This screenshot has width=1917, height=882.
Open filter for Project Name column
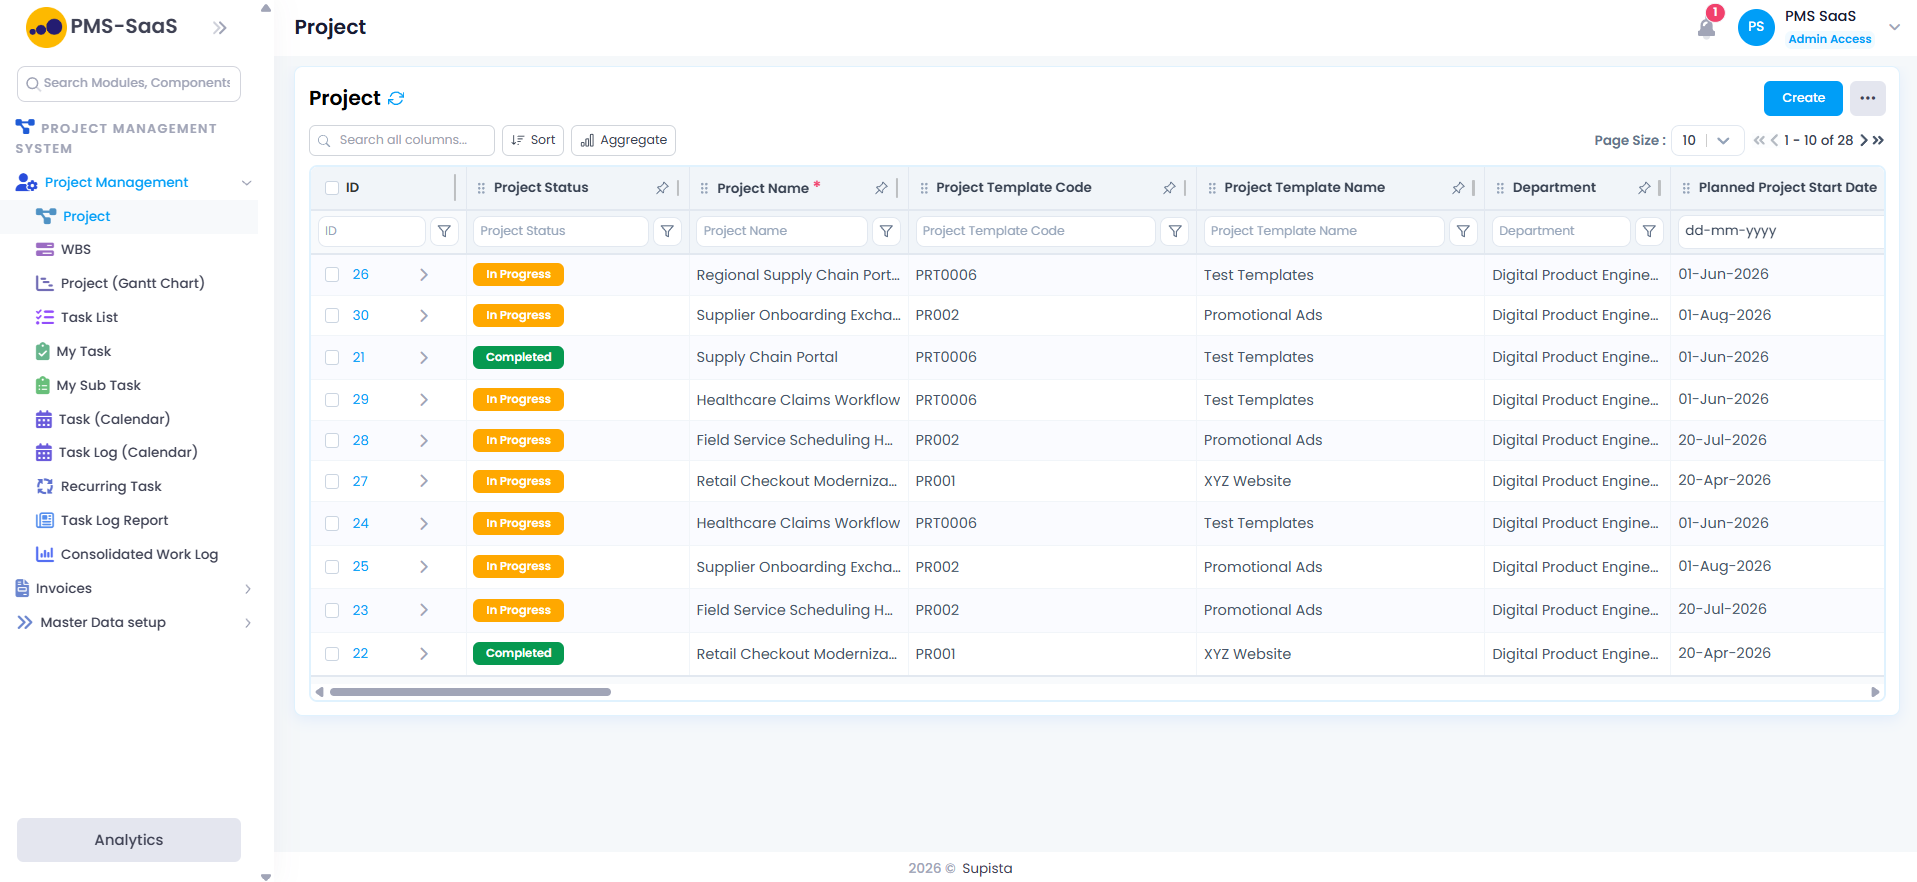click(886, 231)
